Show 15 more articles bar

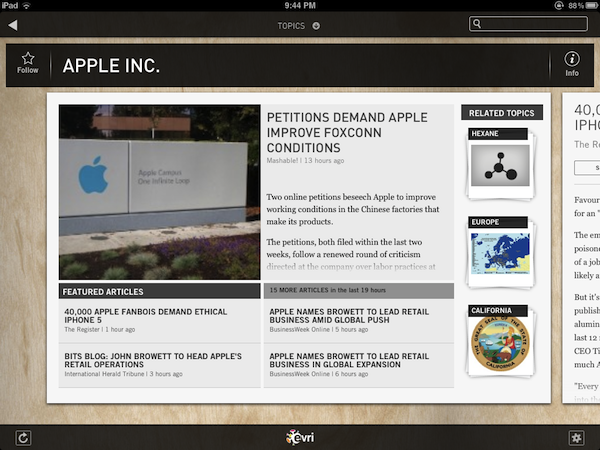(x=359, y=290)
